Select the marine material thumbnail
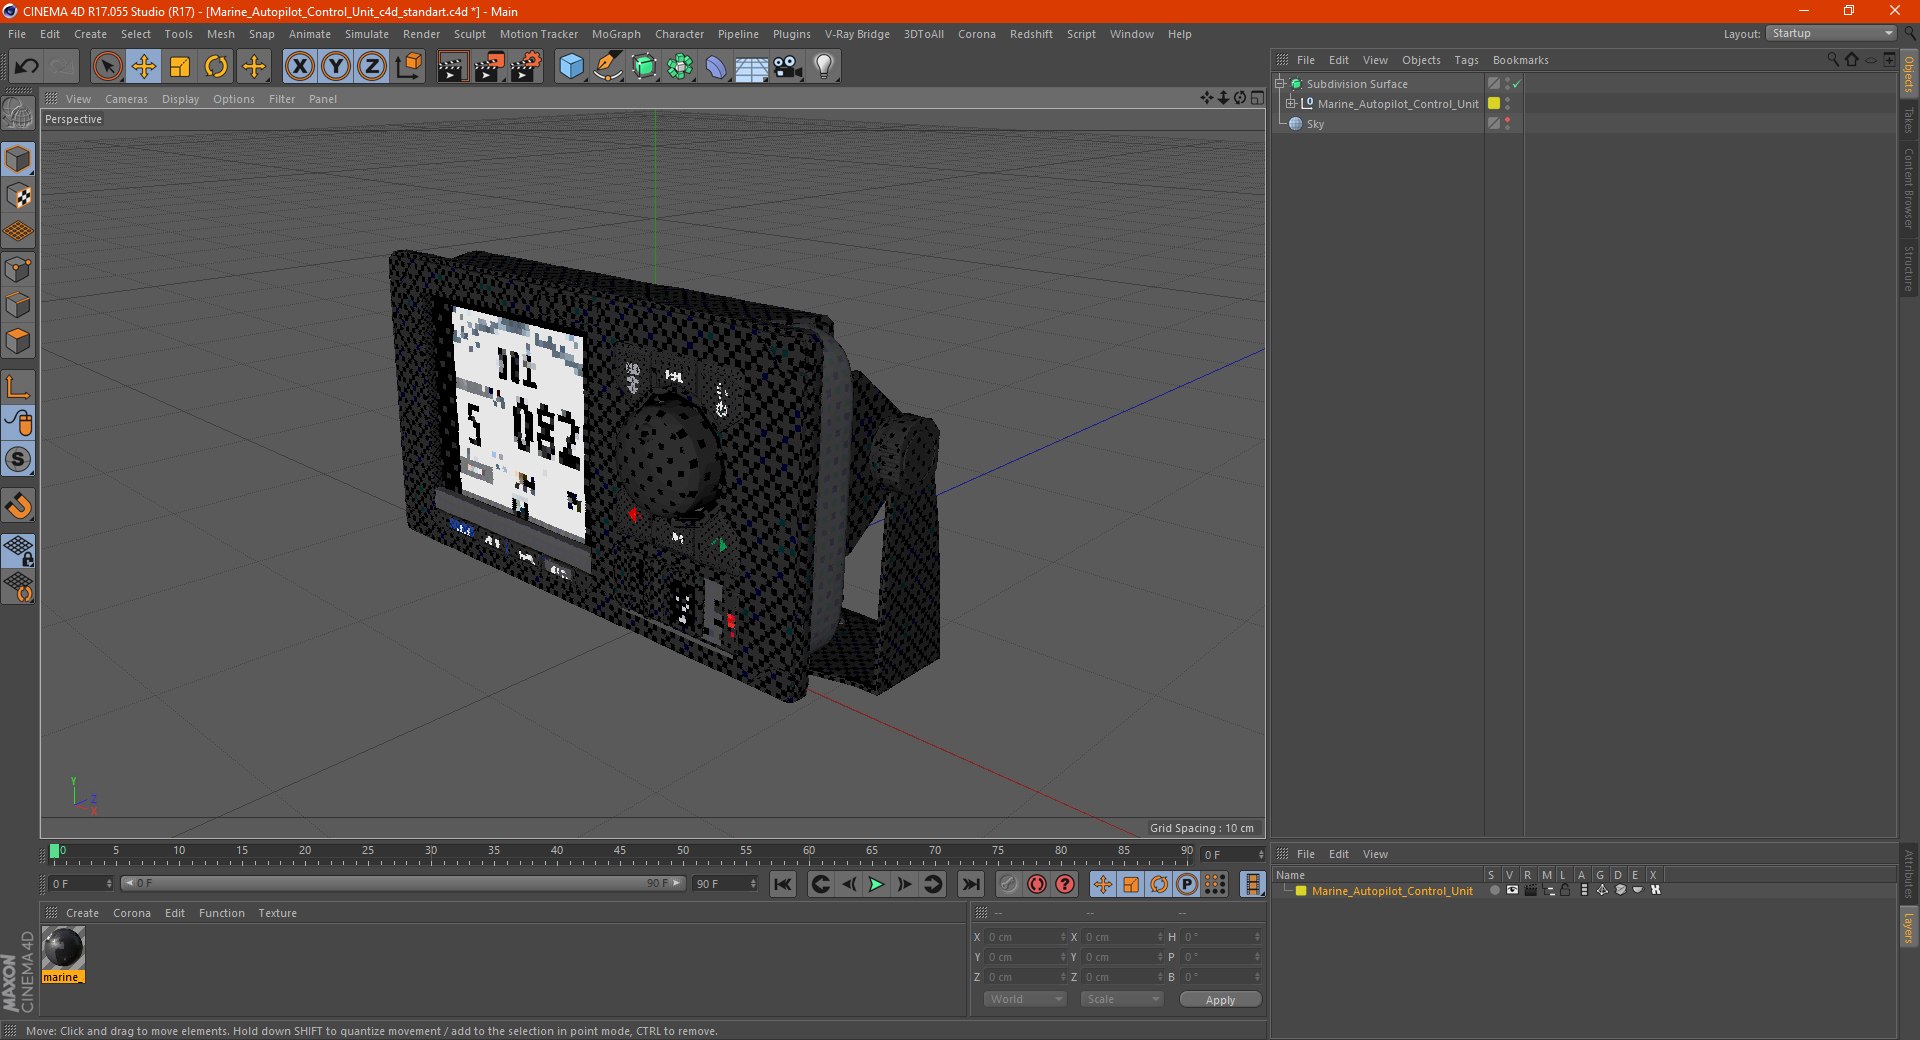The height and width of the screenshot is (1040, 1920). point(63,948)
